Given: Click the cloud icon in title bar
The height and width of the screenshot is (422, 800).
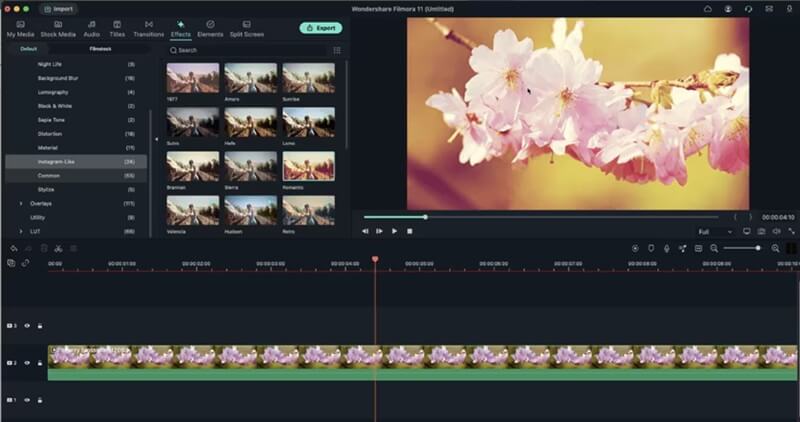Looking at the screenshot, I should (708, 9).
